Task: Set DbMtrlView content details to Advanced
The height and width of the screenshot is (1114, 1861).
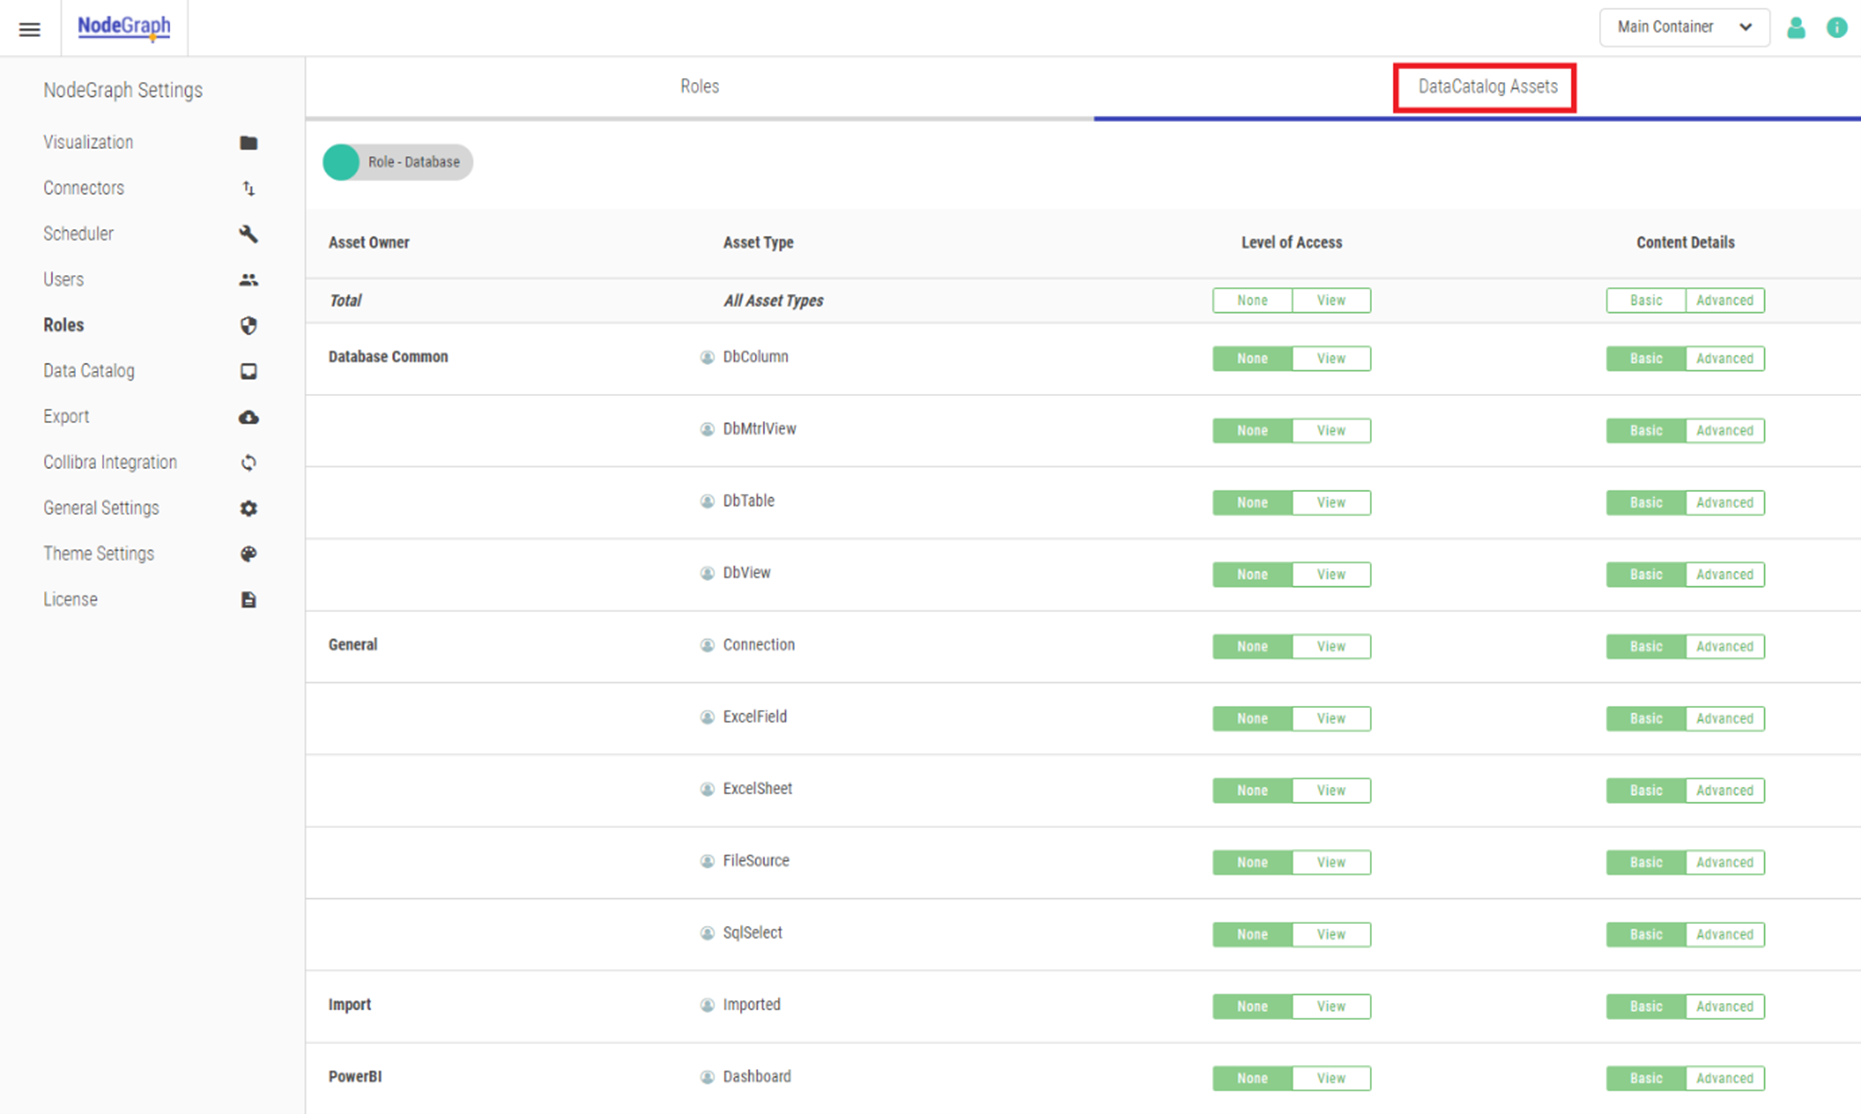Action: point(1725,430)
